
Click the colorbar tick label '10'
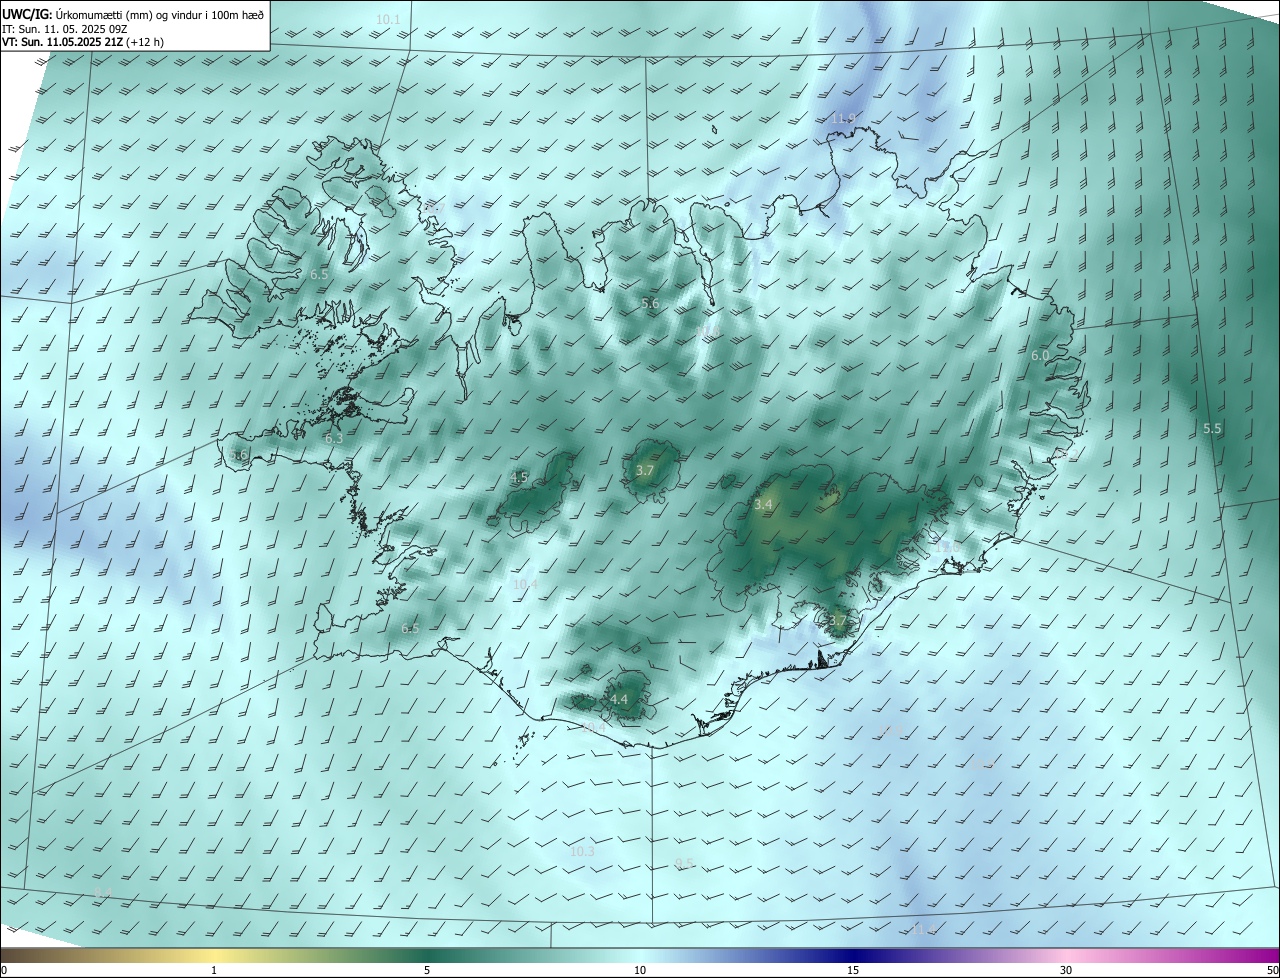point(640,970)
